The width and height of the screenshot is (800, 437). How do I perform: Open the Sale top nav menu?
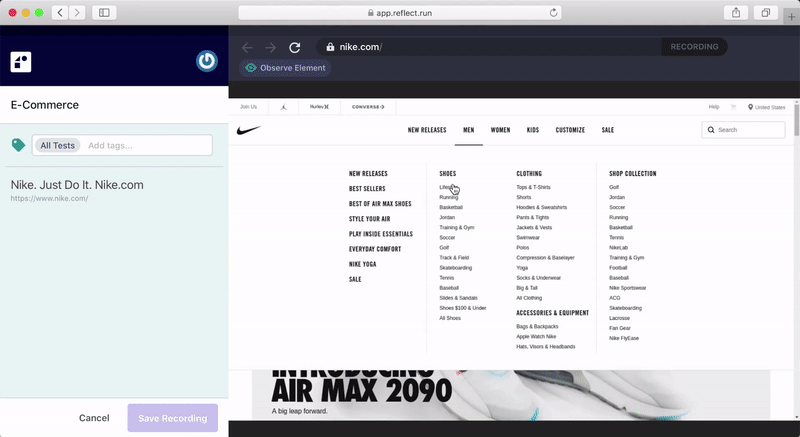(x=608, y=130)
